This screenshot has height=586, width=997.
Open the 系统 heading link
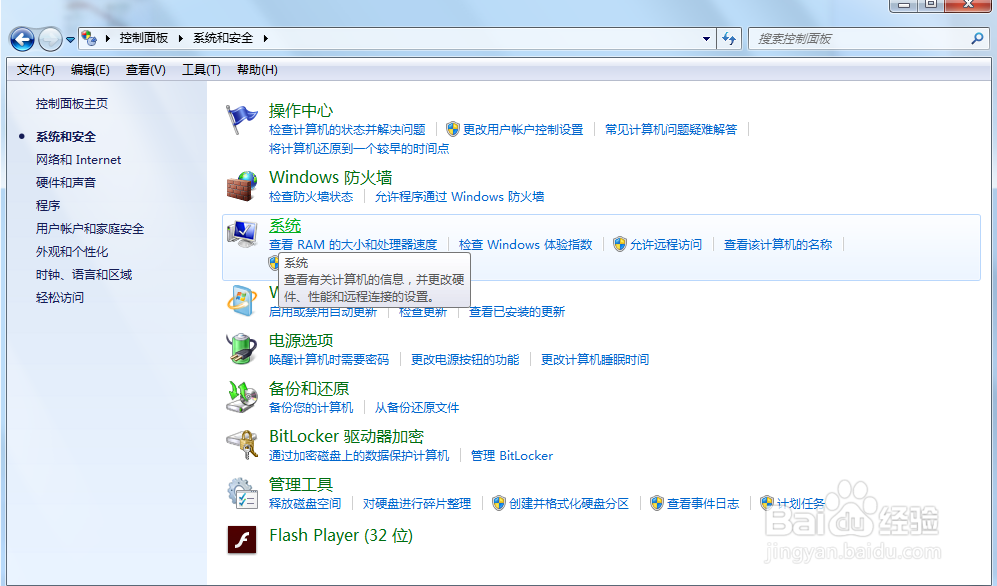[285, 226]
